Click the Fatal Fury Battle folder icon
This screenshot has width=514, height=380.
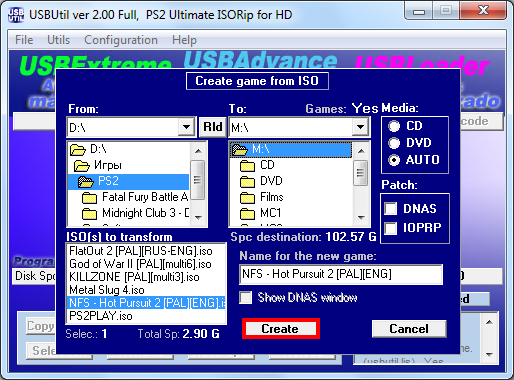(89, 197)
